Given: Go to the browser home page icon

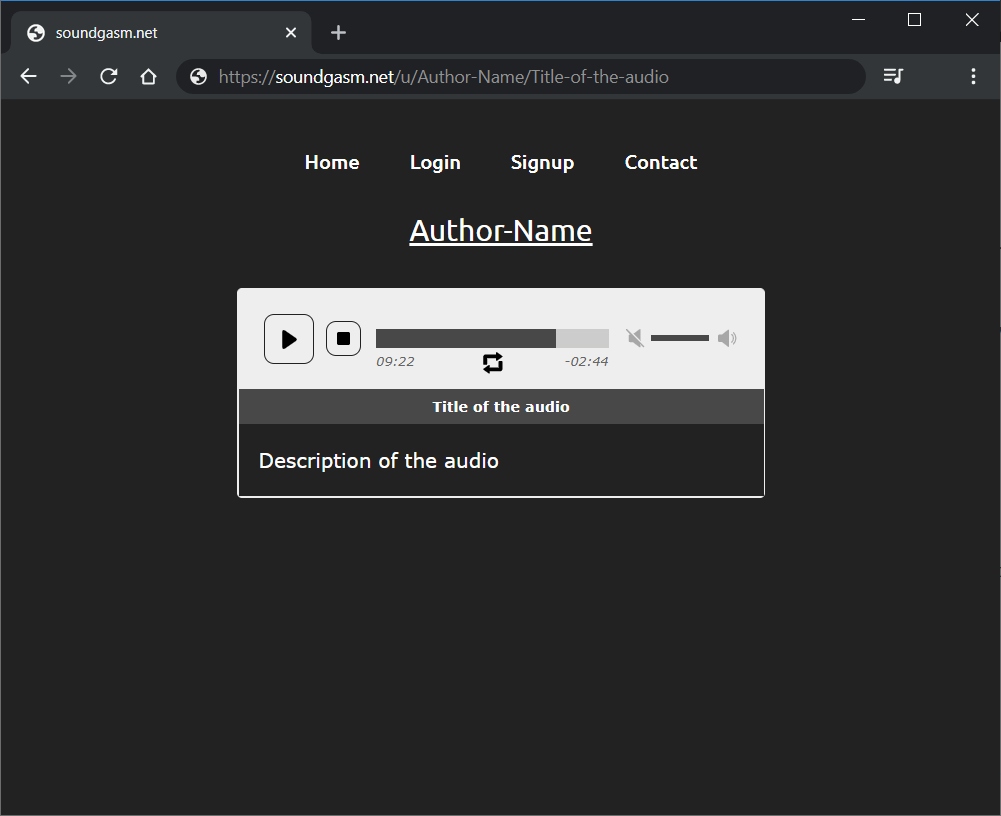Looking at the screenshot, I should click(x=148, y=77).
